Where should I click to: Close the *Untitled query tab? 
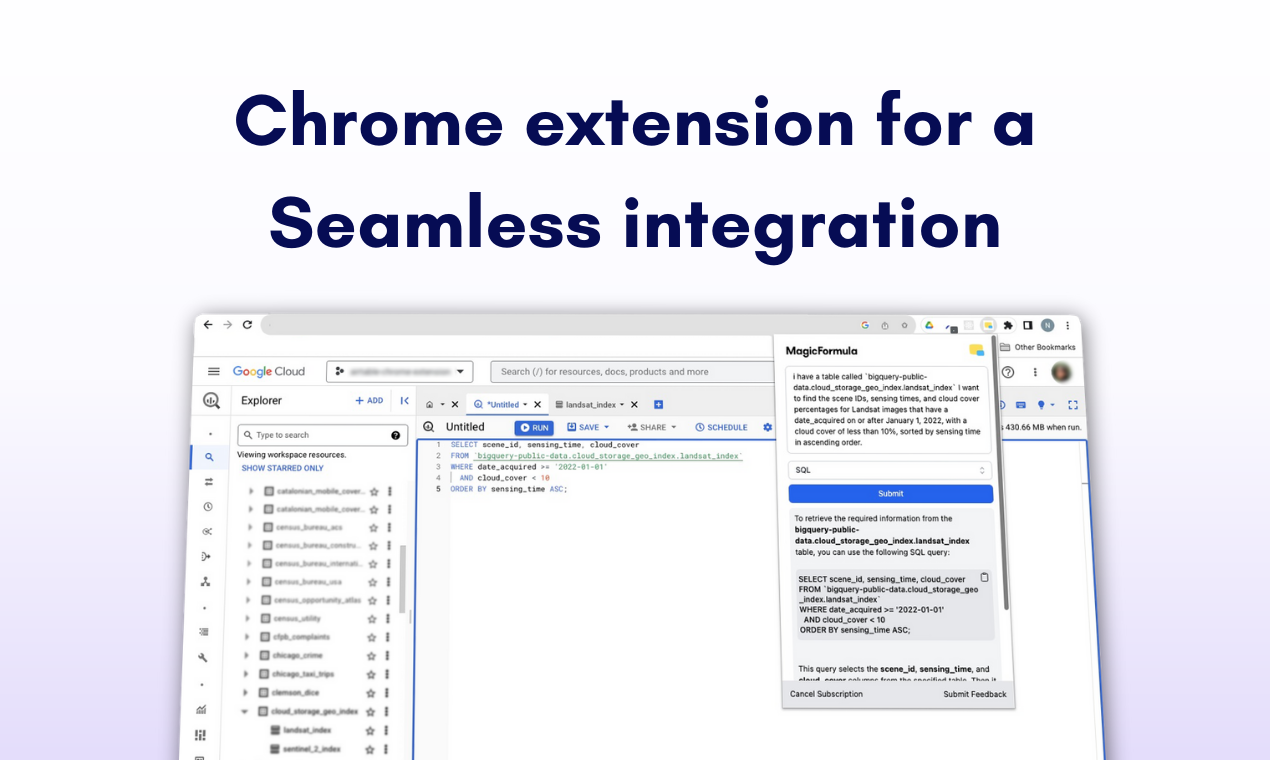[x=537, y=404]
